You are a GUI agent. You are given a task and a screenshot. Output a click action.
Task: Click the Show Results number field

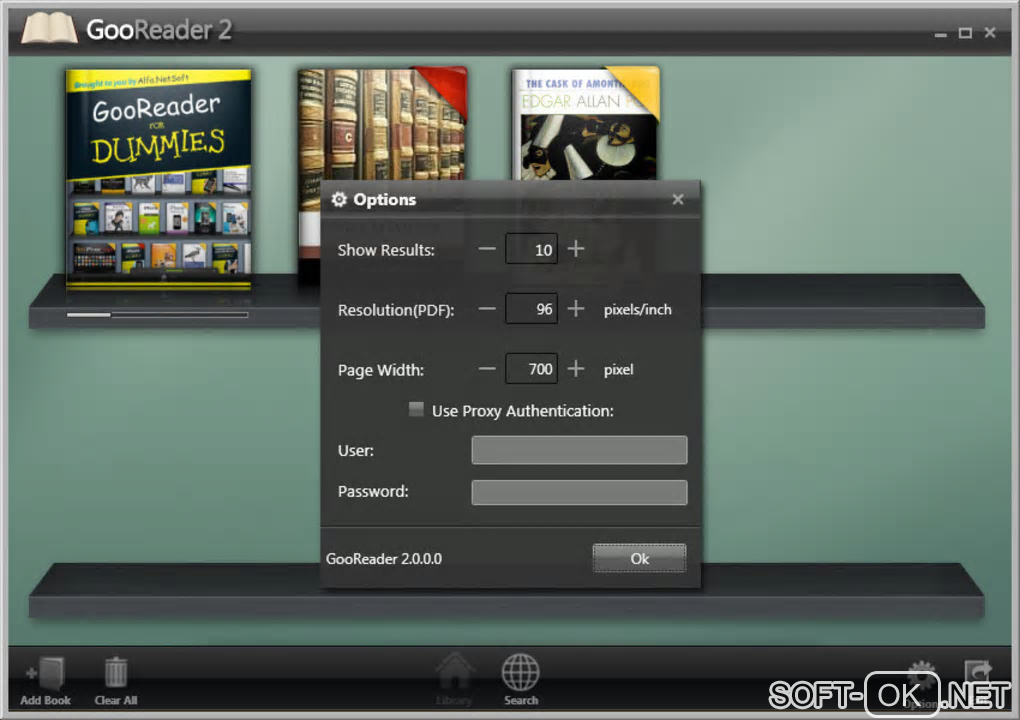pos(531,249)
